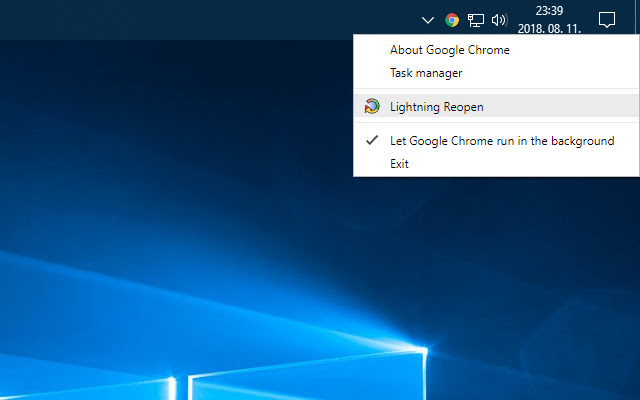Screen dimensions: 640x400
Task: Expand hidden tray icons chevron
Action: (428, 20)
